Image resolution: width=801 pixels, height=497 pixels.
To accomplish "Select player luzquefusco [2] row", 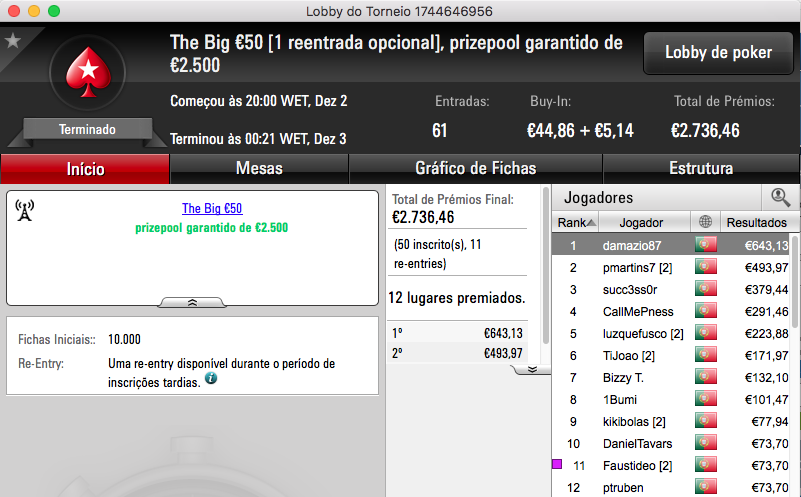I will [671, 333].
